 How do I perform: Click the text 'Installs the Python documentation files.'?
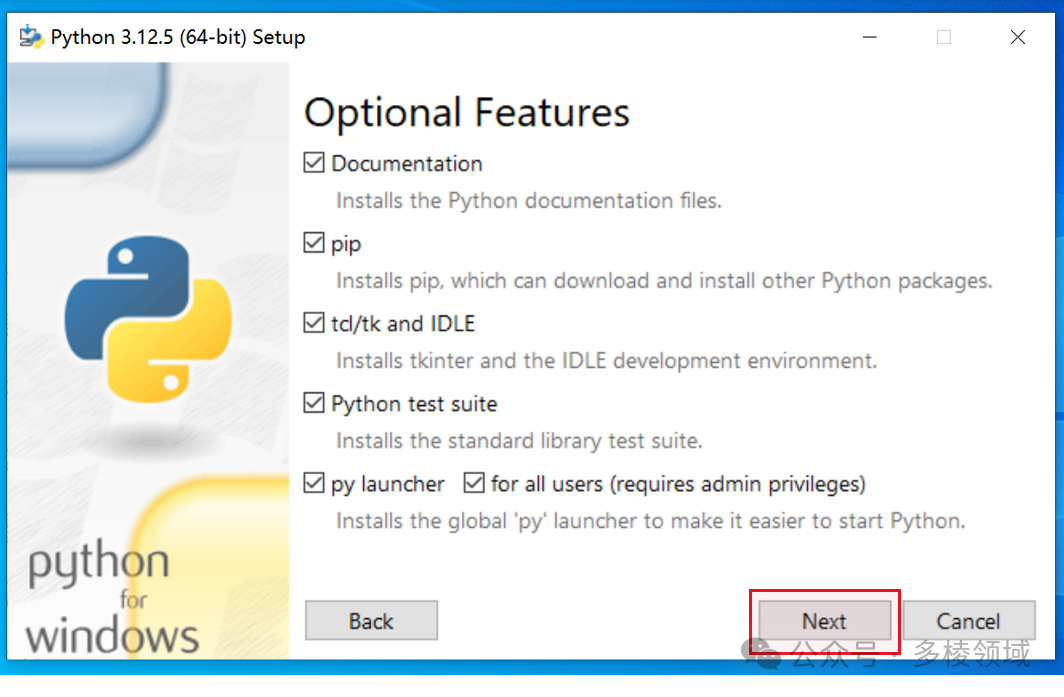tap(529, 201)
